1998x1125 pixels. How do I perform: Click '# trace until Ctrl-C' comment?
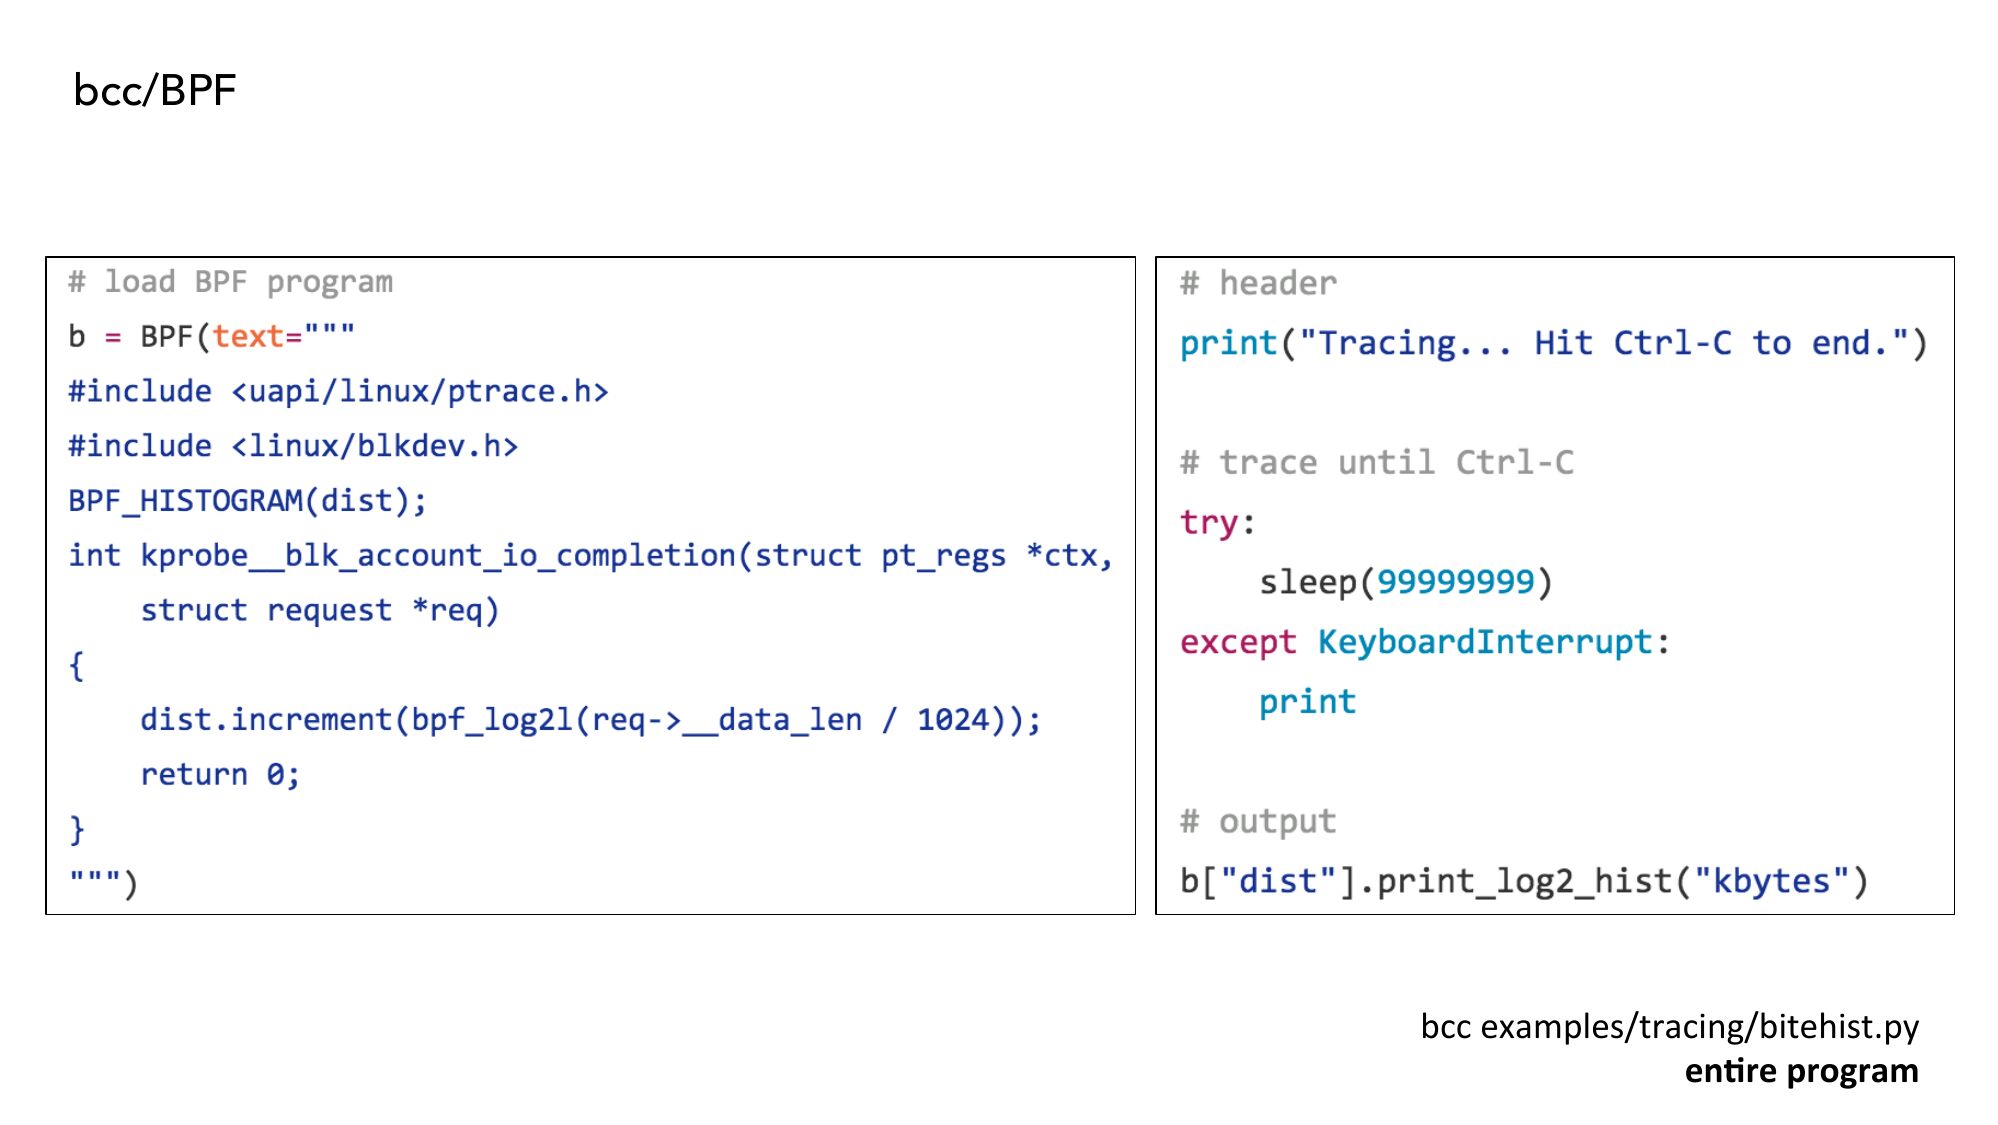pos(1376,462)
